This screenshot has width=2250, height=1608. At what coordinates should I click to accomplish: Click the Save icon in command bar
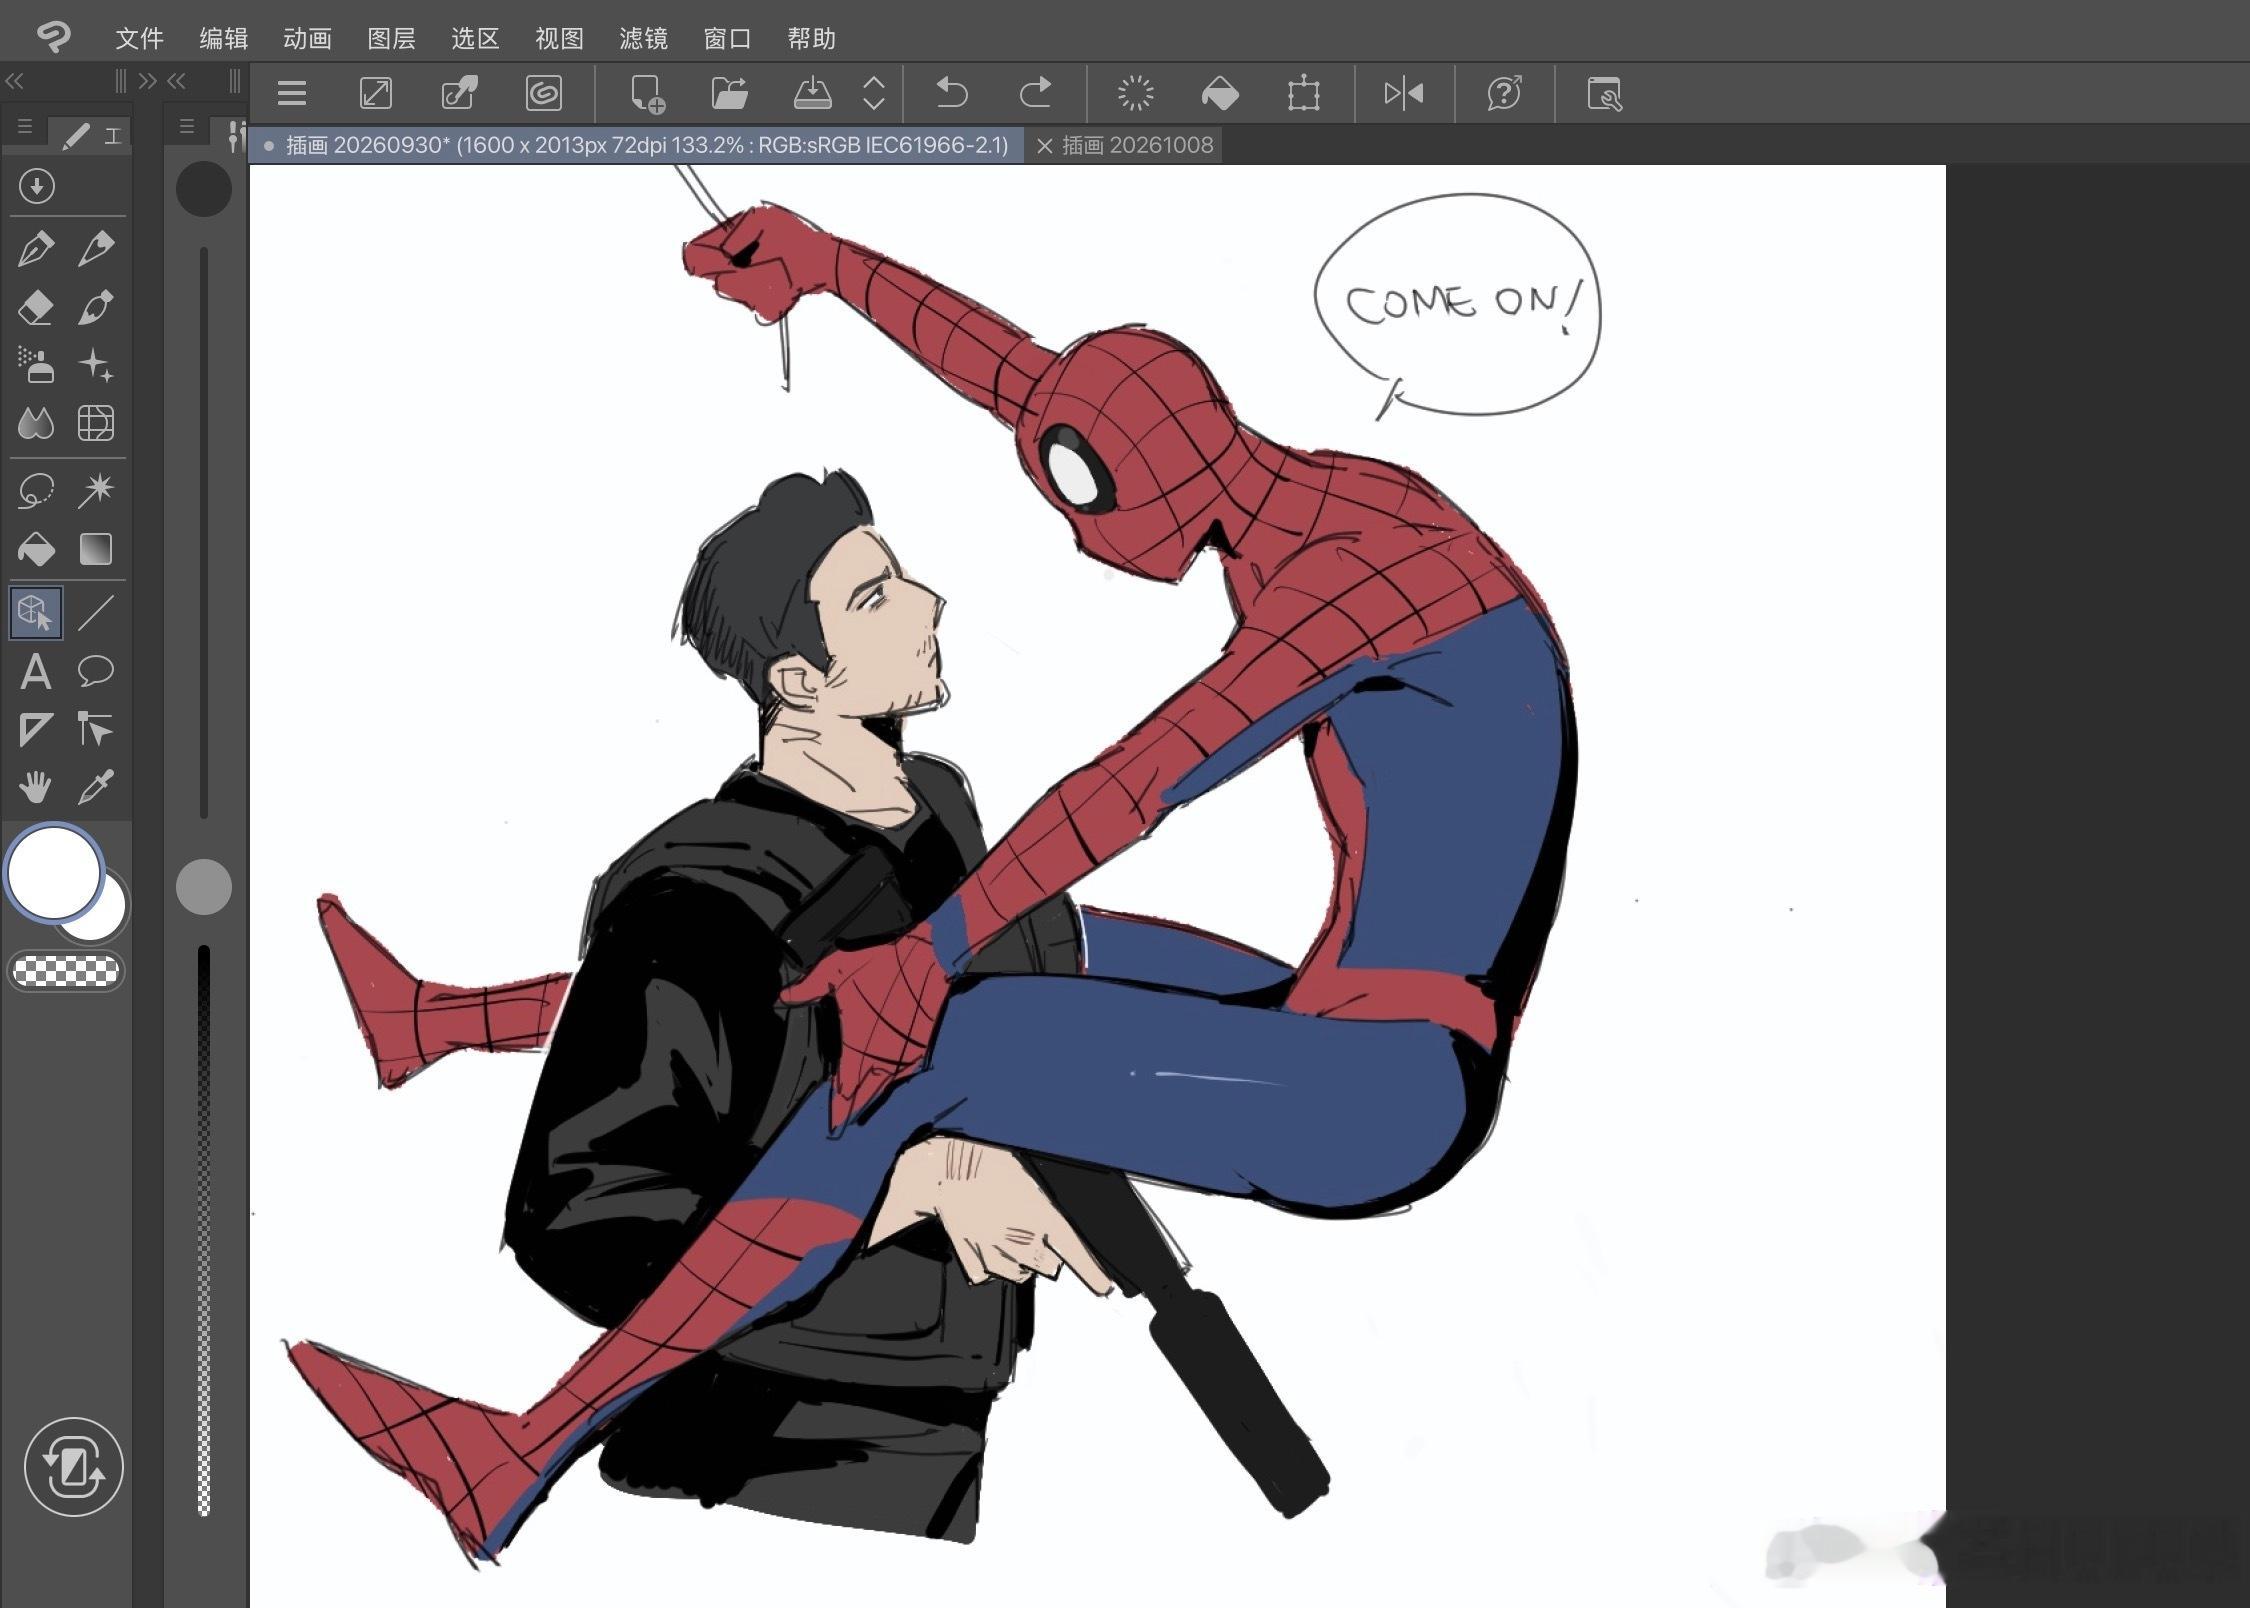click(813, 93)
